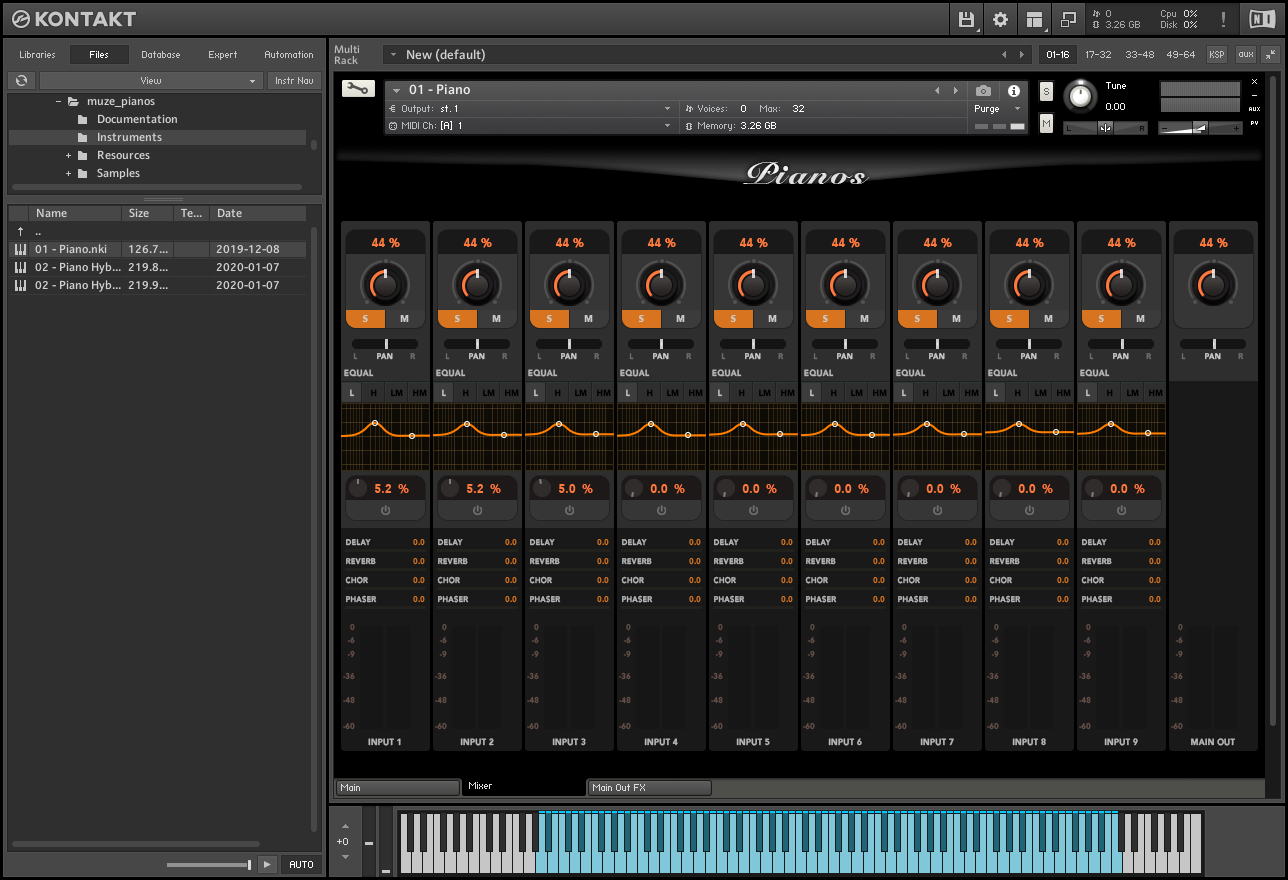Shift keyboard octave down with minus arrow
Viewport: 1288px width, 880px height.
(x=345, y=858)
